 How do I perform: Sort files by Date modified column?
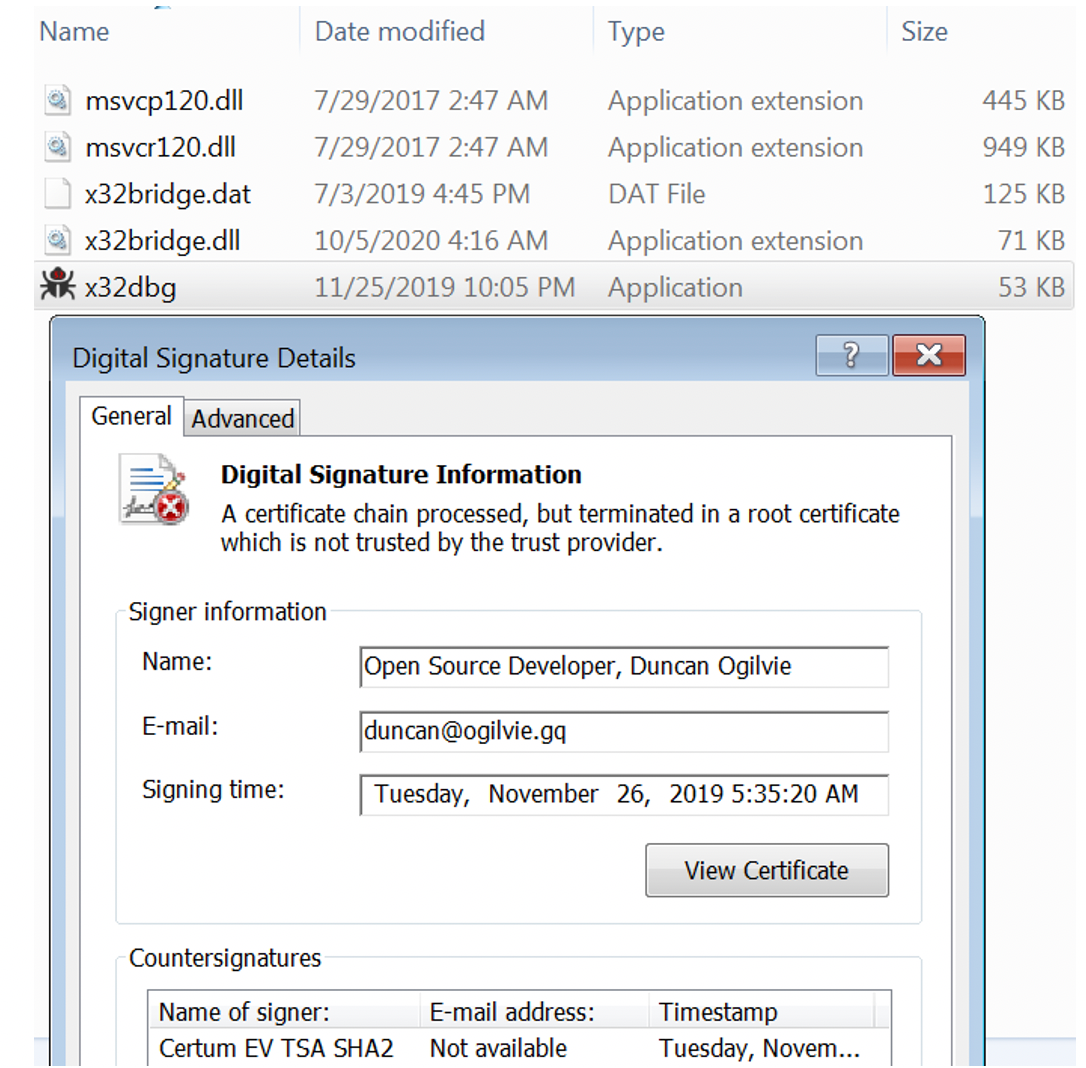[x=400, y=32]
